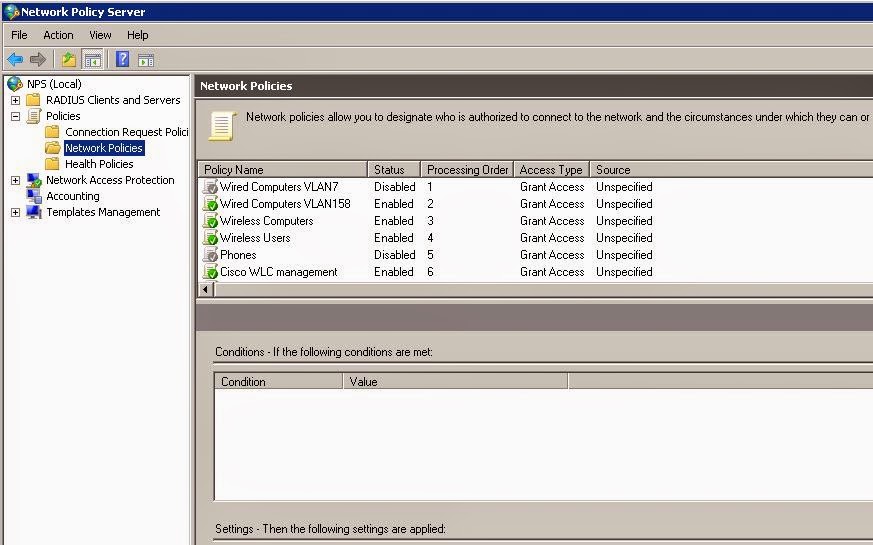Click the Wireless Users policy icon
This screenshot has width=873, height=545.
coord(210,238)
